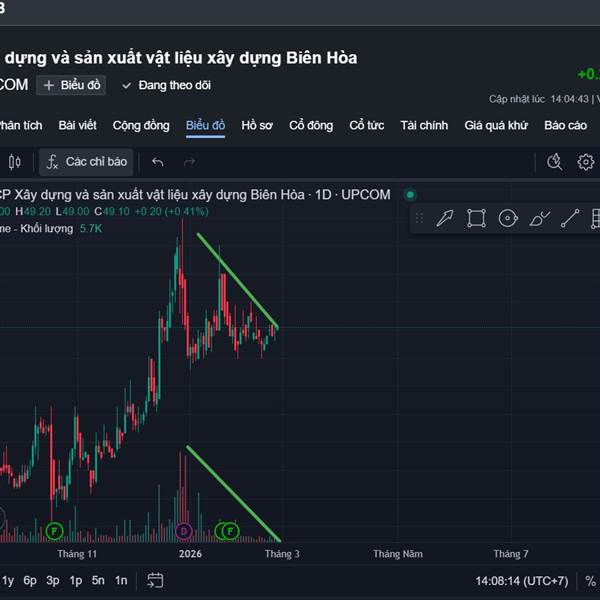Screen dimensions: 600x600
Task: Open the Phân tích tab
Action: click(x=21, y=126)
